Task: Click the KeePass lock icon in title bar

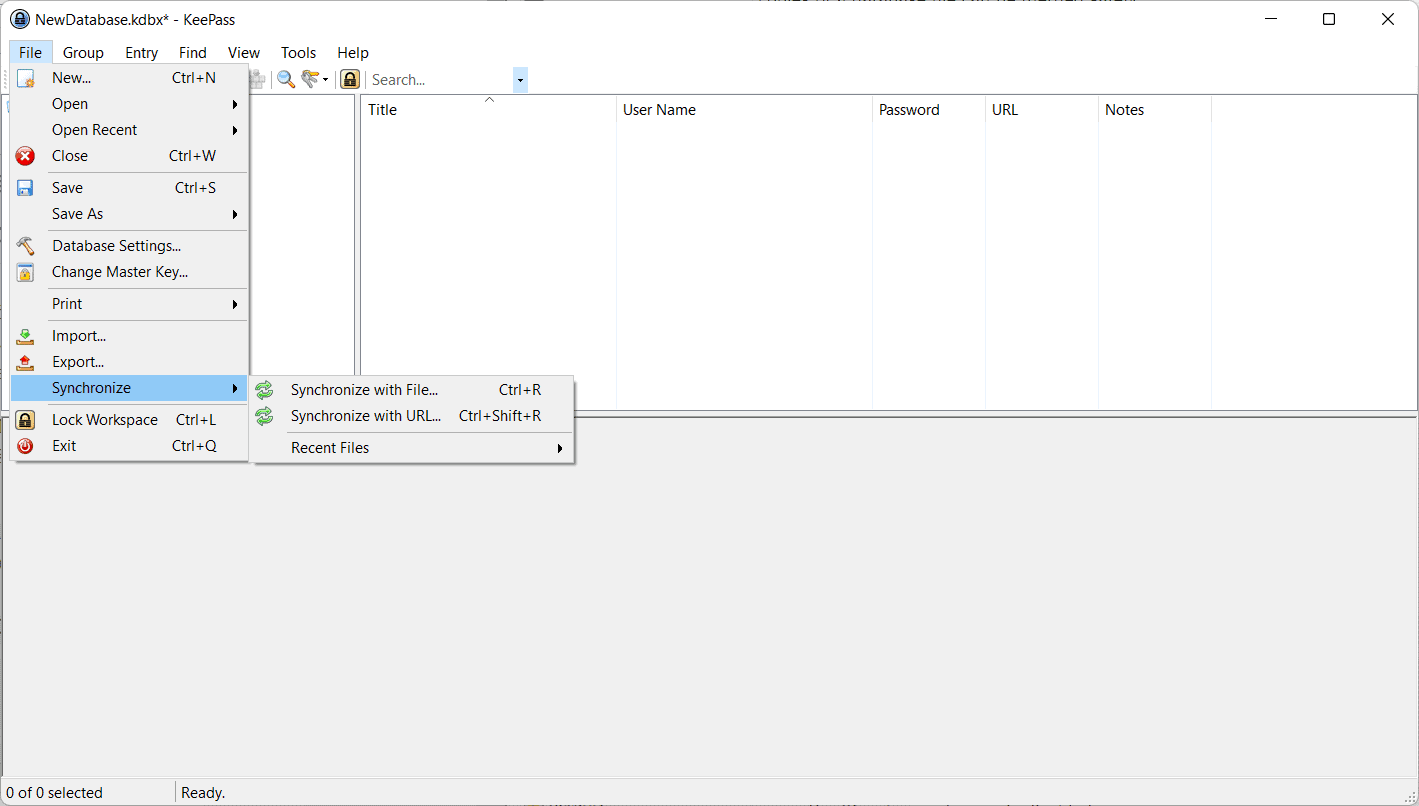Action: [x=20, y=19]
